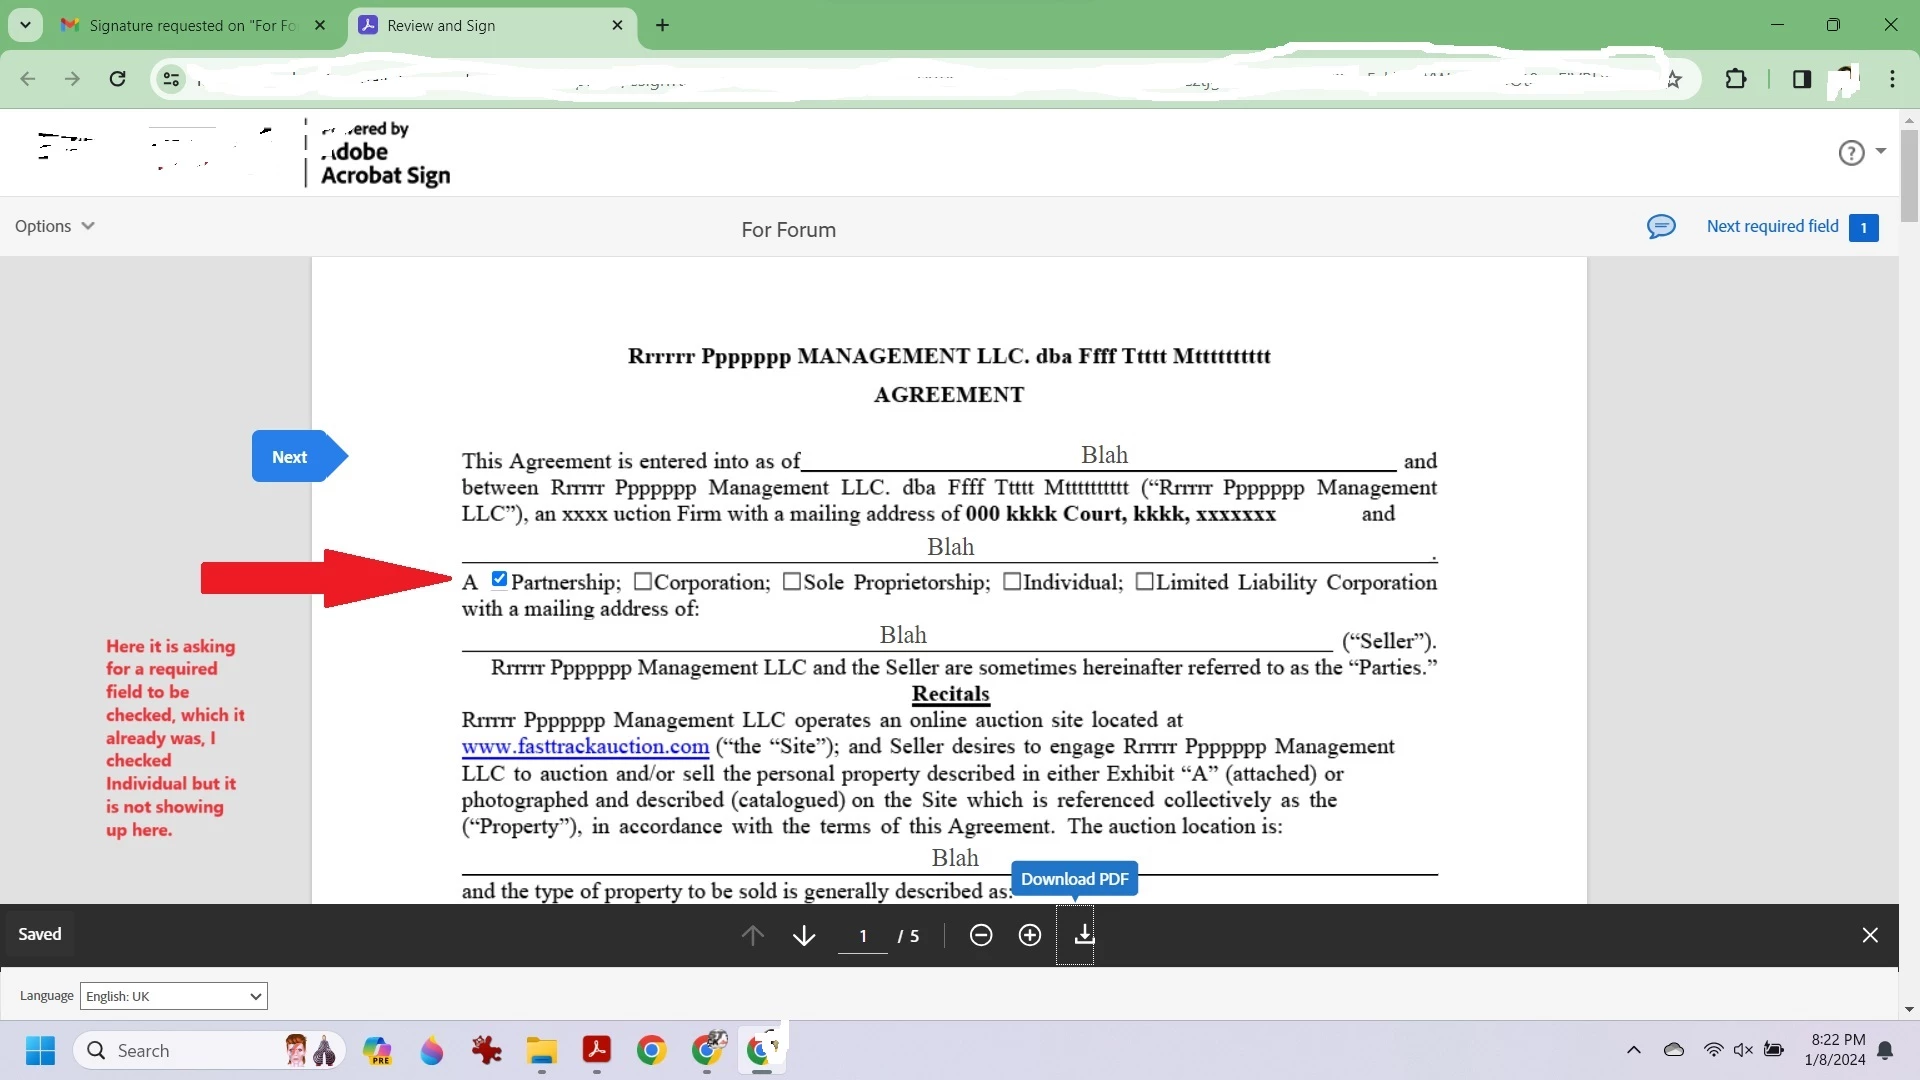Check the Individual checkbox
1920x1080 pixels.
point(1011,582)
